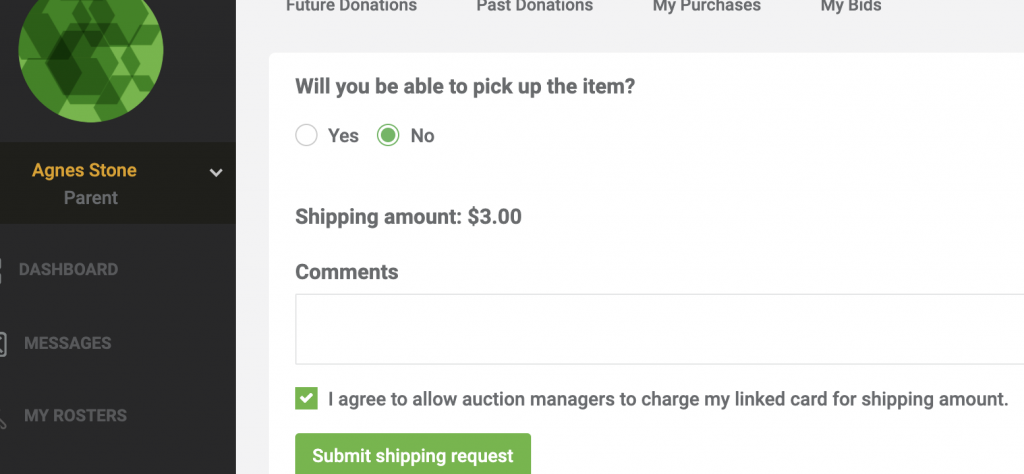Open MESSAGES from the sidebar
The height and width of the screenshot is (474, 1024).
coord(68,343)
